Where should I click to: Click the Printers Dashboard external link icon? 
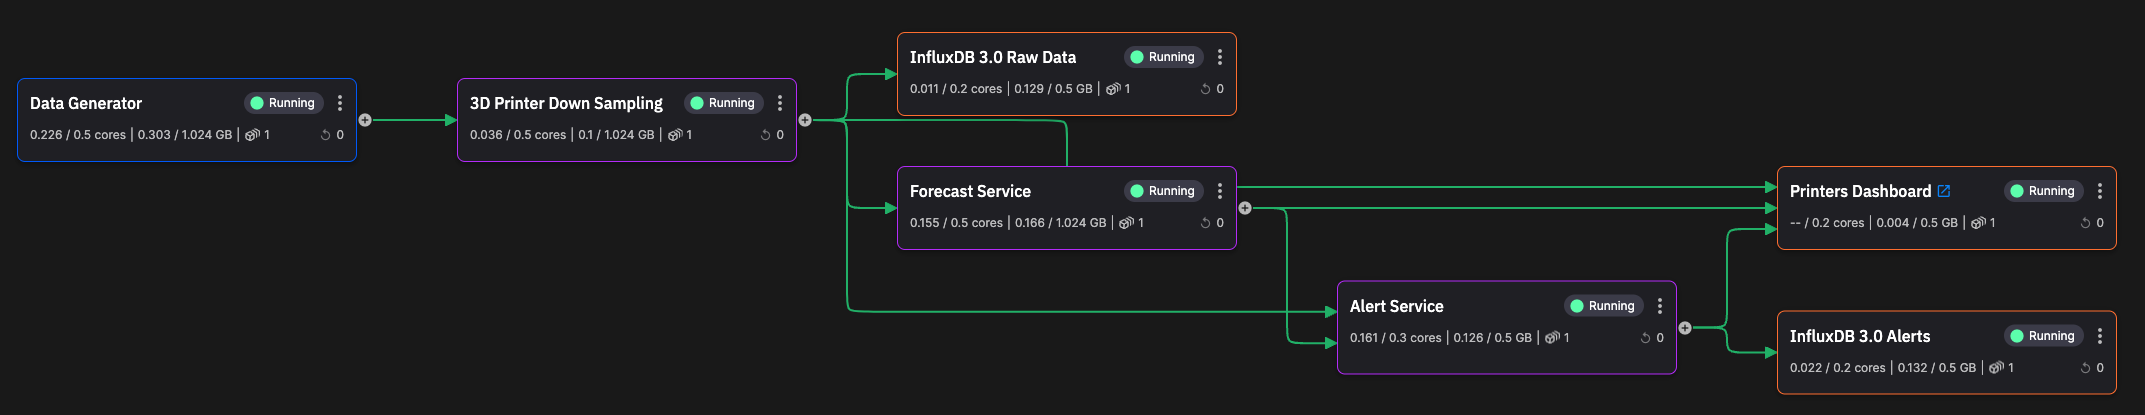1944,191
